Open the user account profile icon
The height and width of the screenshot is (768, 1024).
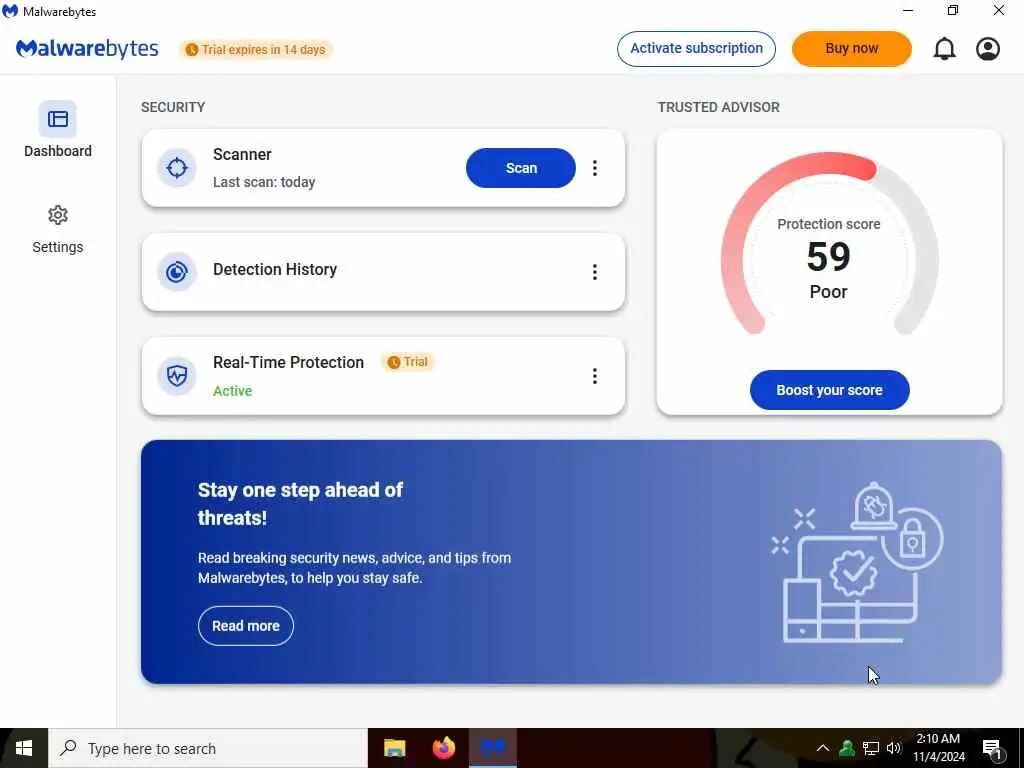(x=987, y=49)
